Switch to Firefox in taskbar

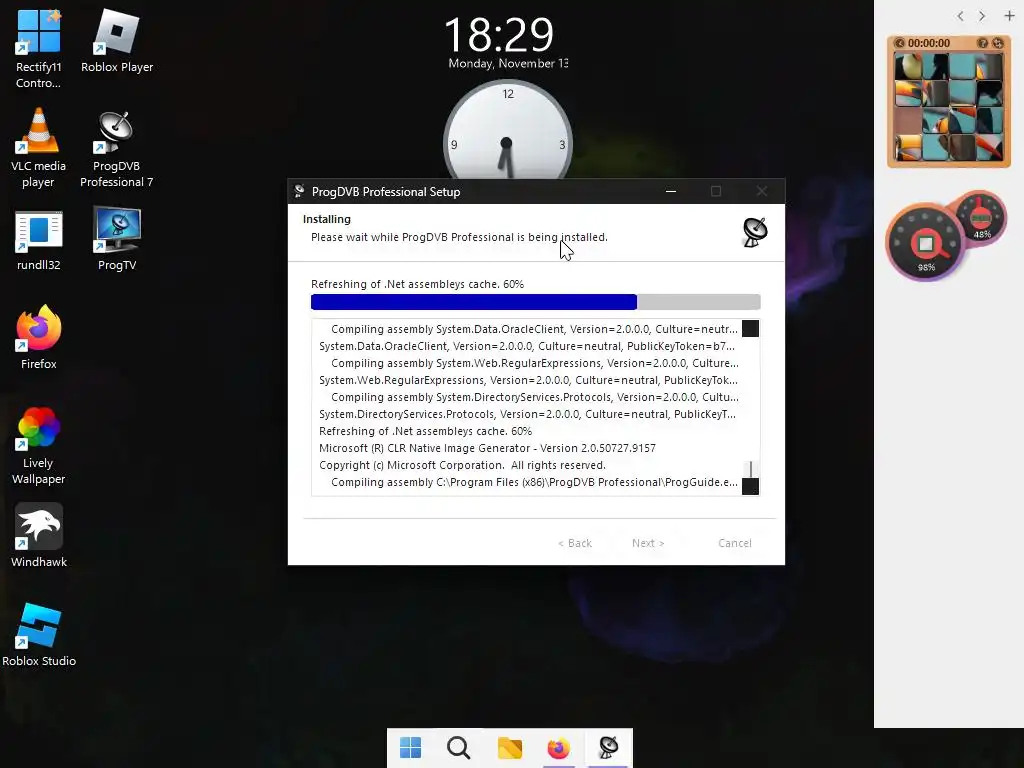point(558,748)
